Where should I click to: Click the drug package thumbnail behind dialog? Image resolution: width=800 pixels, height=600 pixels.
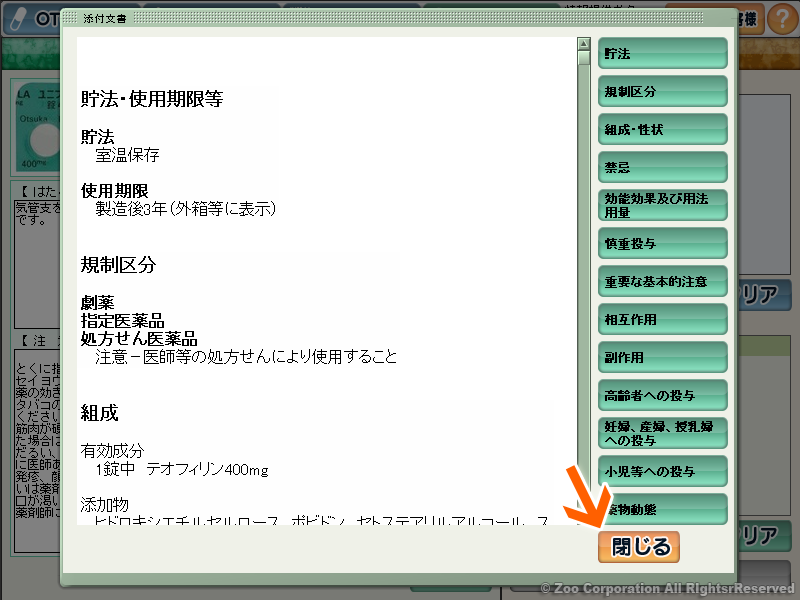coord(38,128)
